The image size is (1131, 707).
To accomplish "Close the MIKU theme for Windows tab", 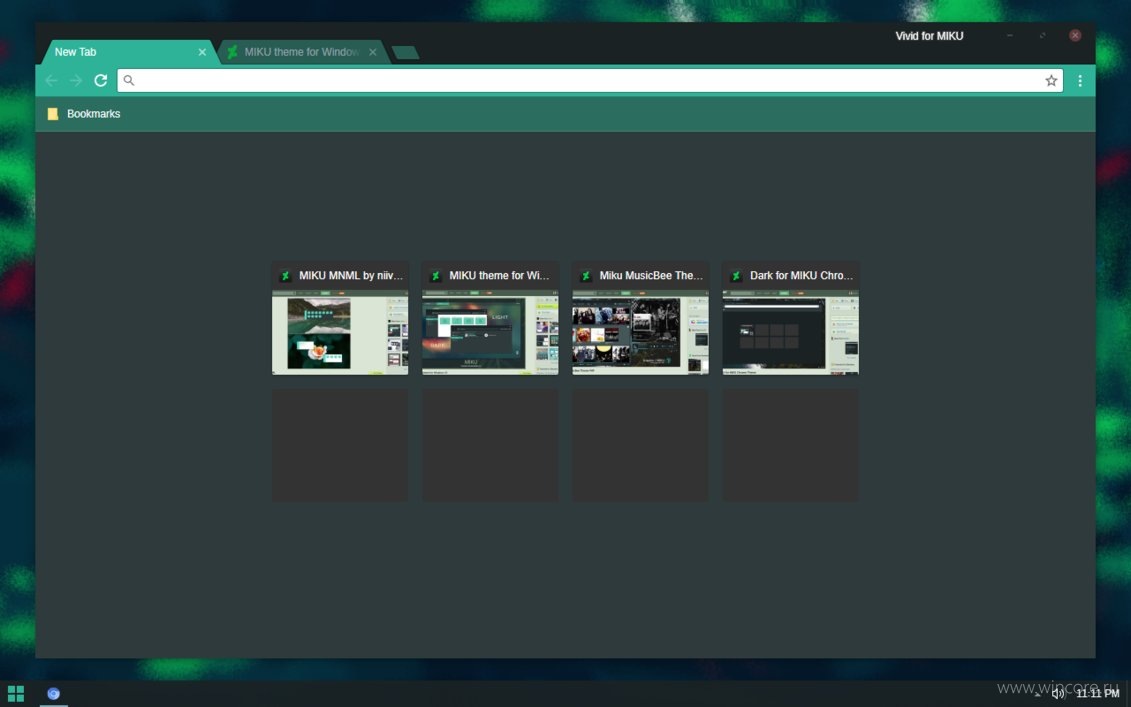I will click(x=373, y=52).
